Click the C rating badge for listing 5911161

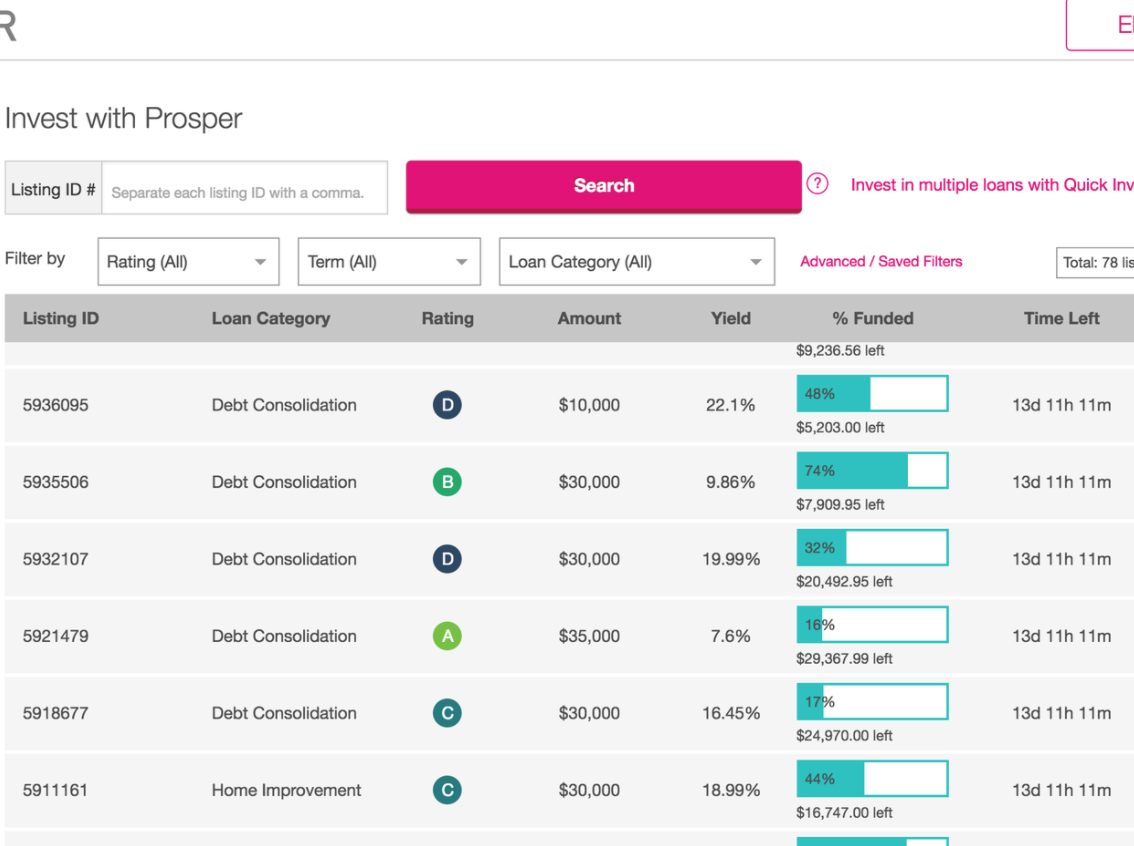pos(447,790)
